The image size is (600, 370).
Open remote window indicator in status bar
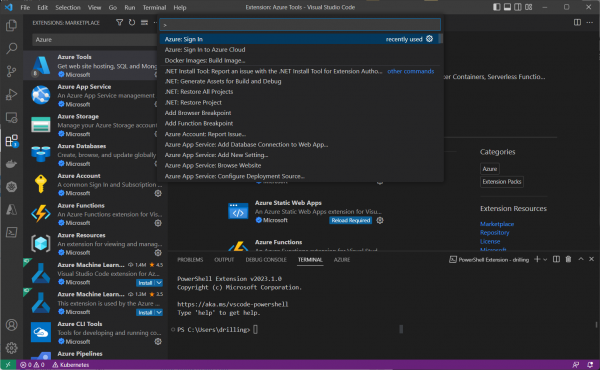click(8, 365)
